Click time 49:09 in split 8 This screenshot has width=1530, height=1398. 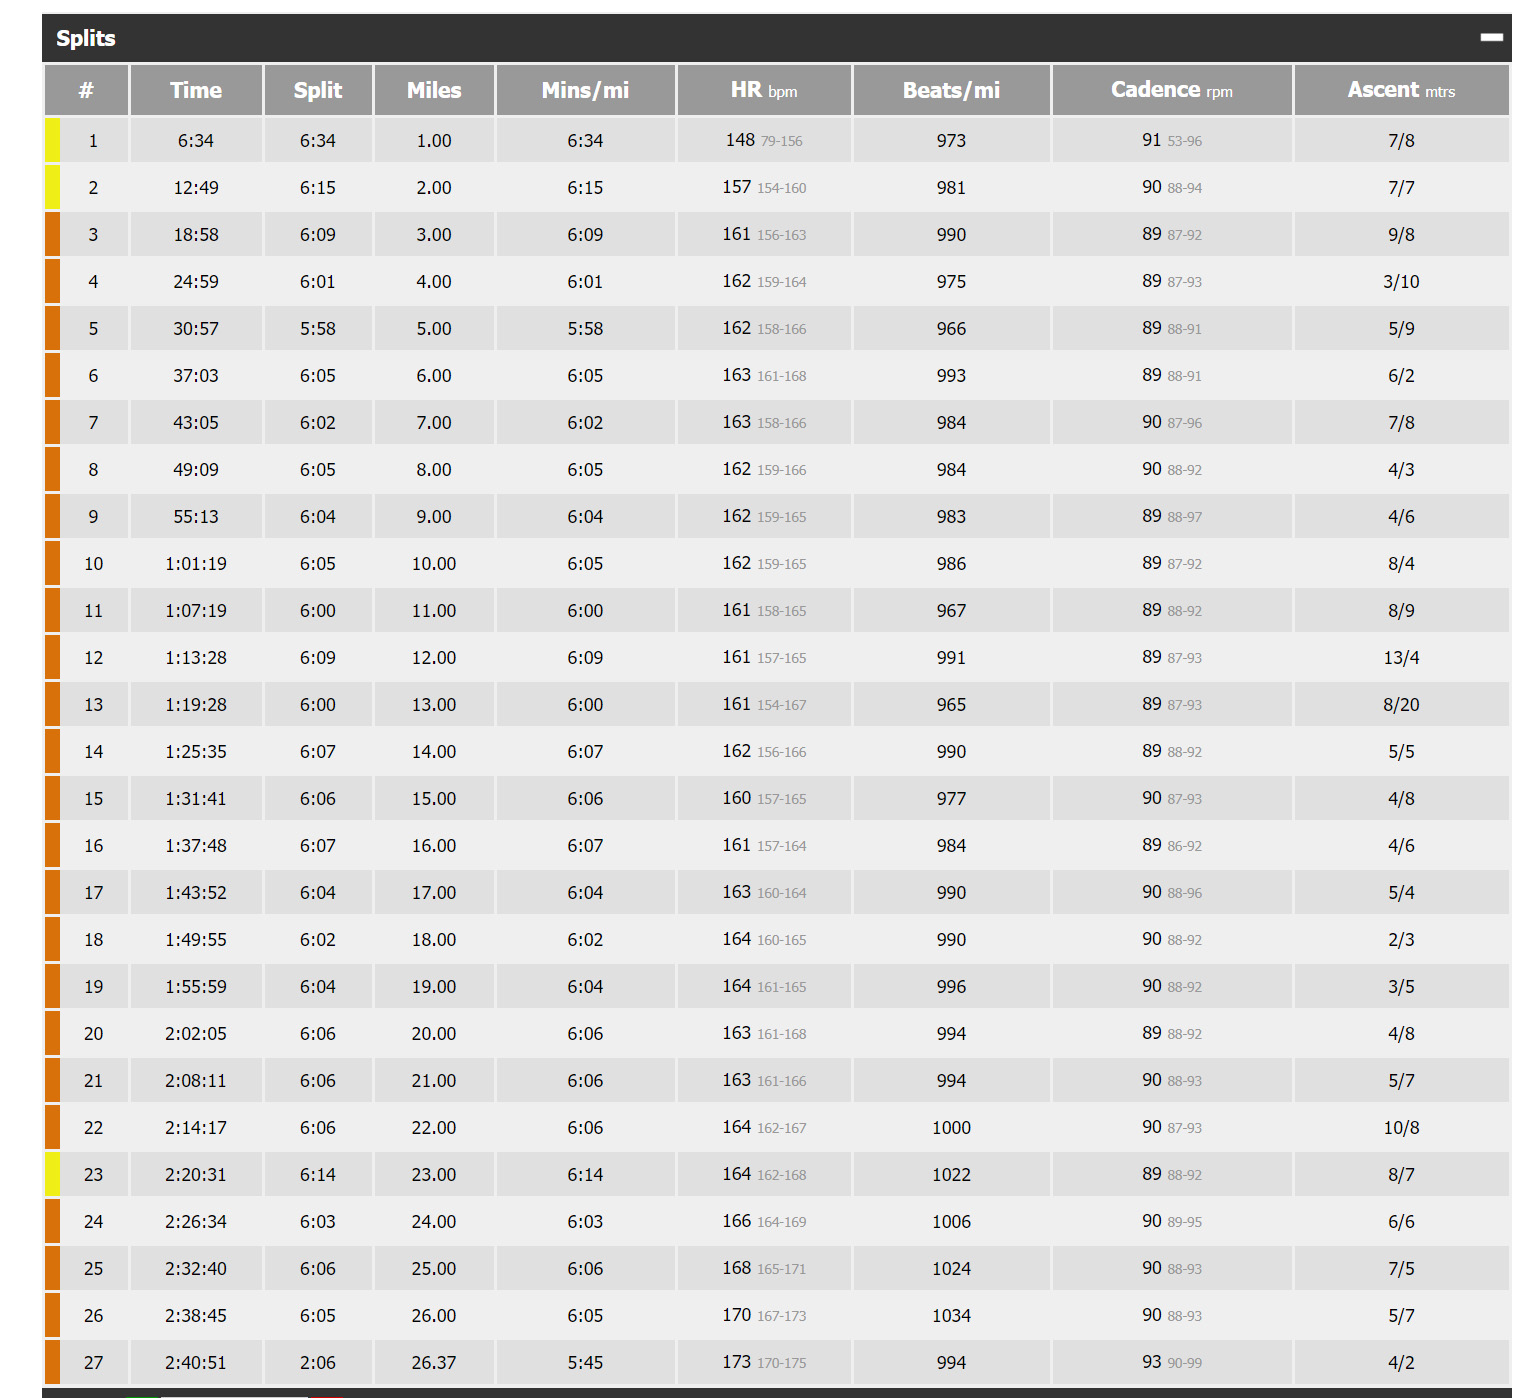click(x=196, y=470)
